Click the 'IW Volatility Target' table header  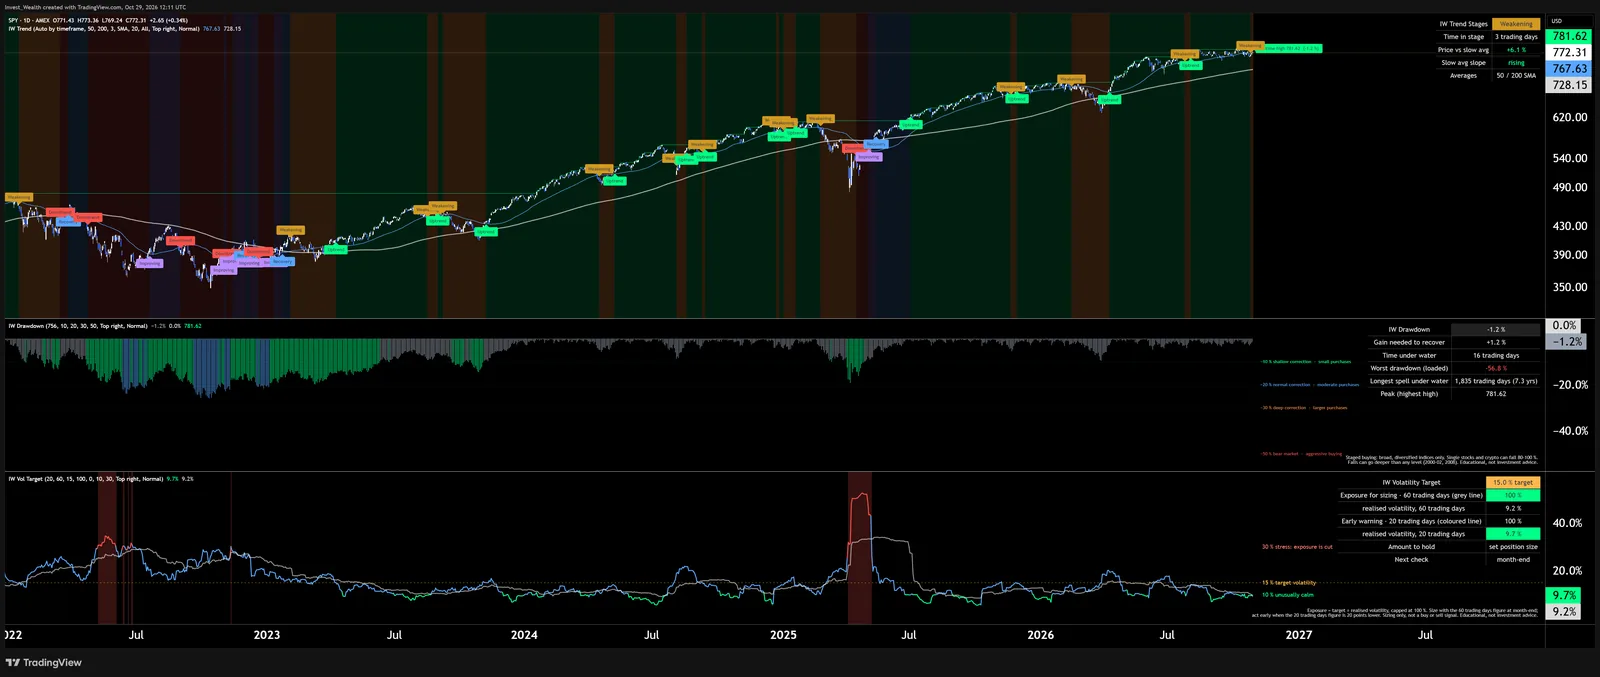tap(1411, 483)
